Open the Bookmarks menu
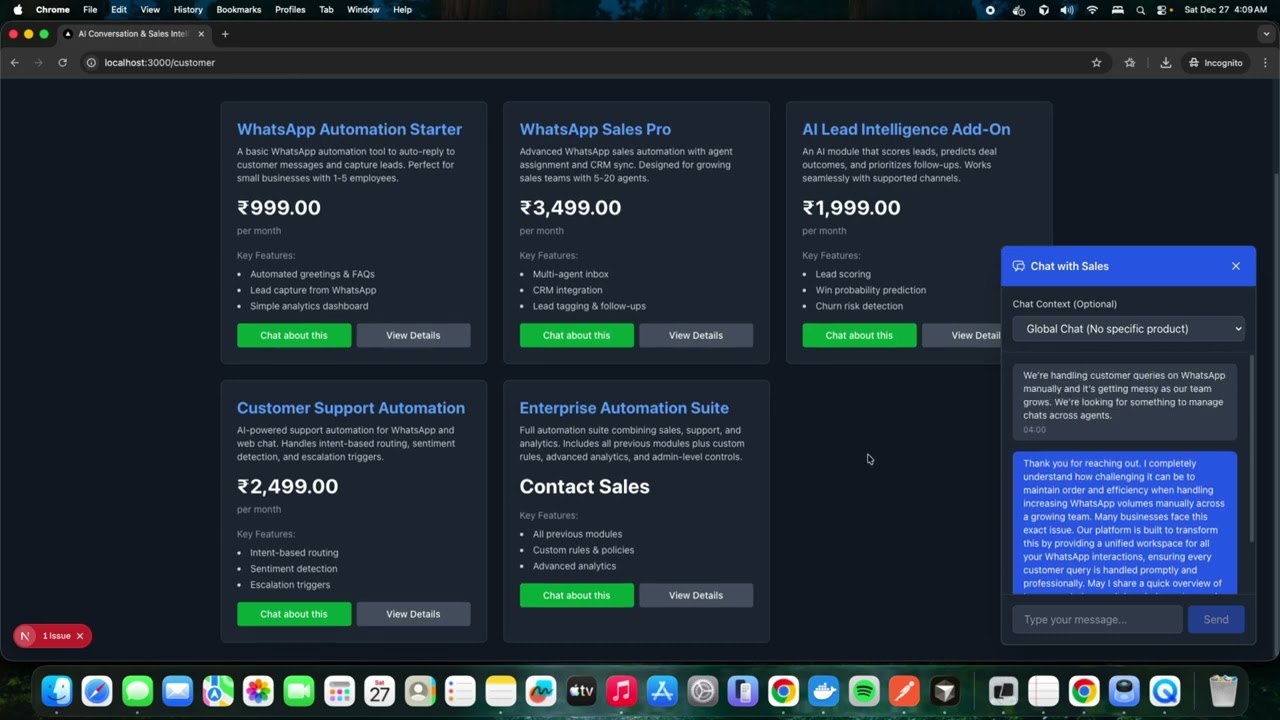The height and width of the screenshot is (720, 1280). click(239, 9)
